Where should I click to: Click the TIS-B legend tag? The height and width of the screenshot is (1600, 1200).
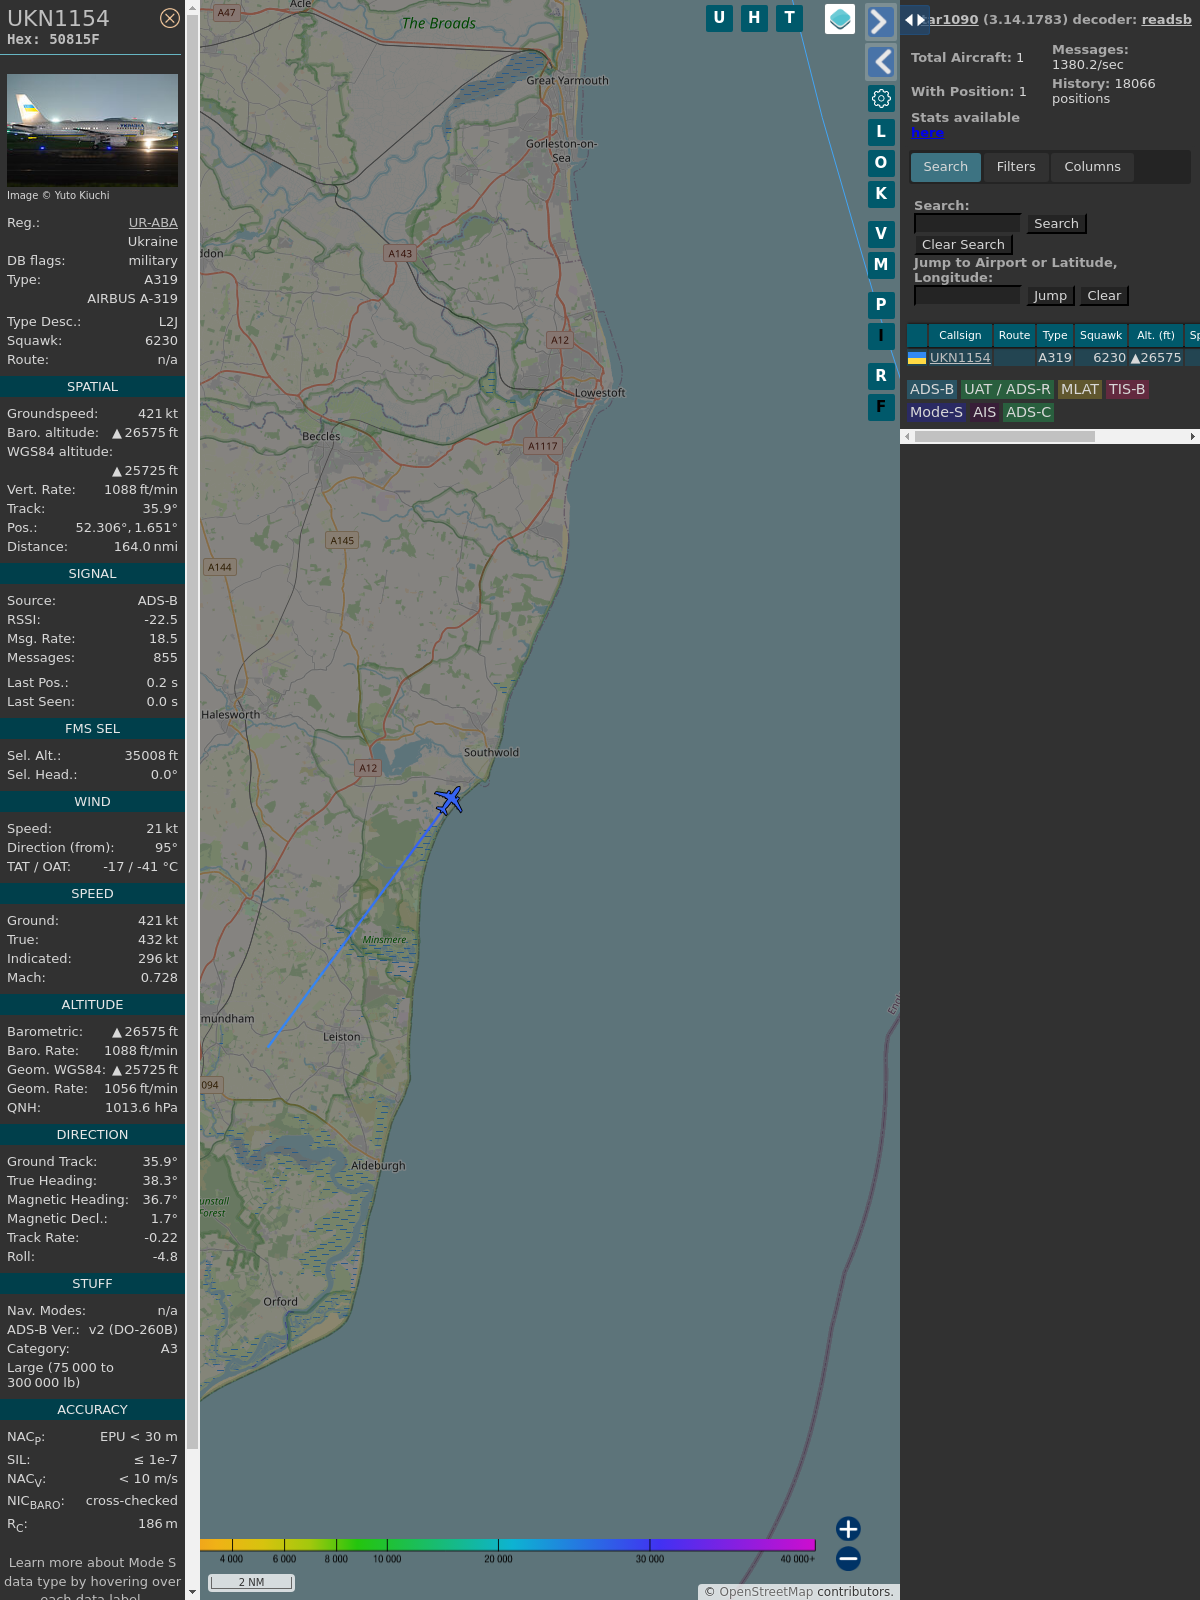(x=1127, y=390)
